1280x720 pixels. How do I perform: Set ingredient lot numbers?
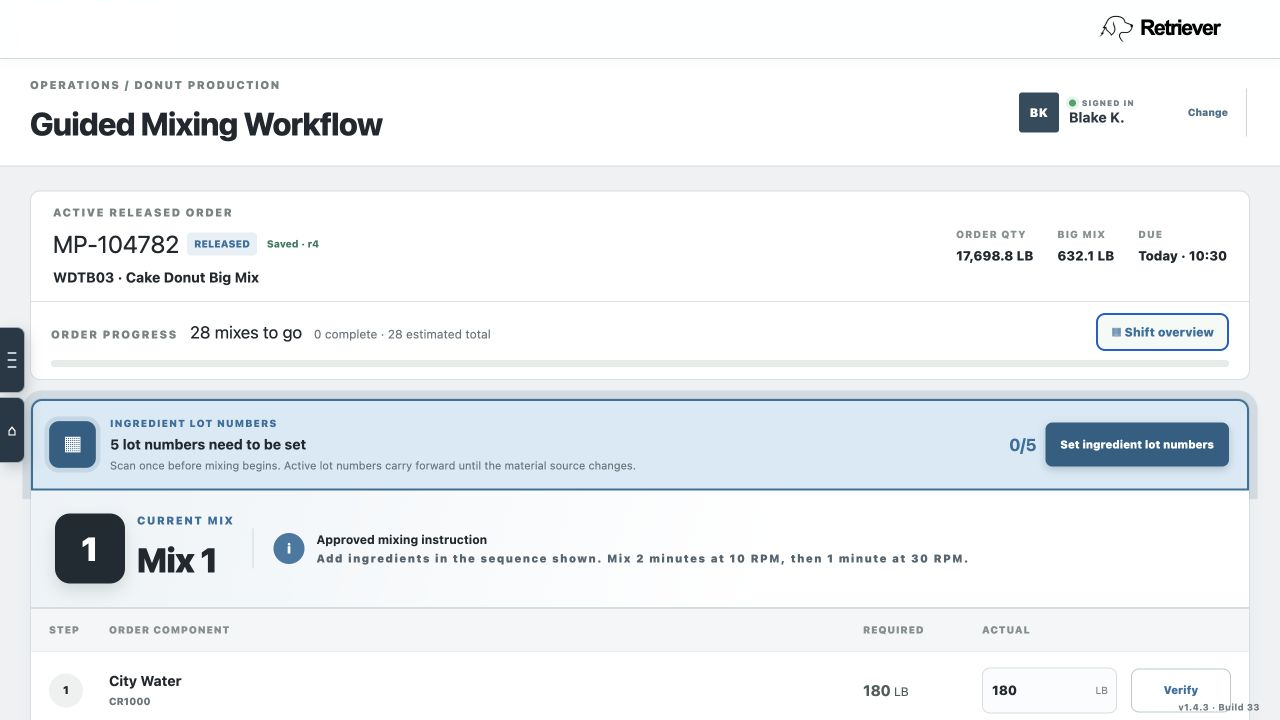(1137, 445)
